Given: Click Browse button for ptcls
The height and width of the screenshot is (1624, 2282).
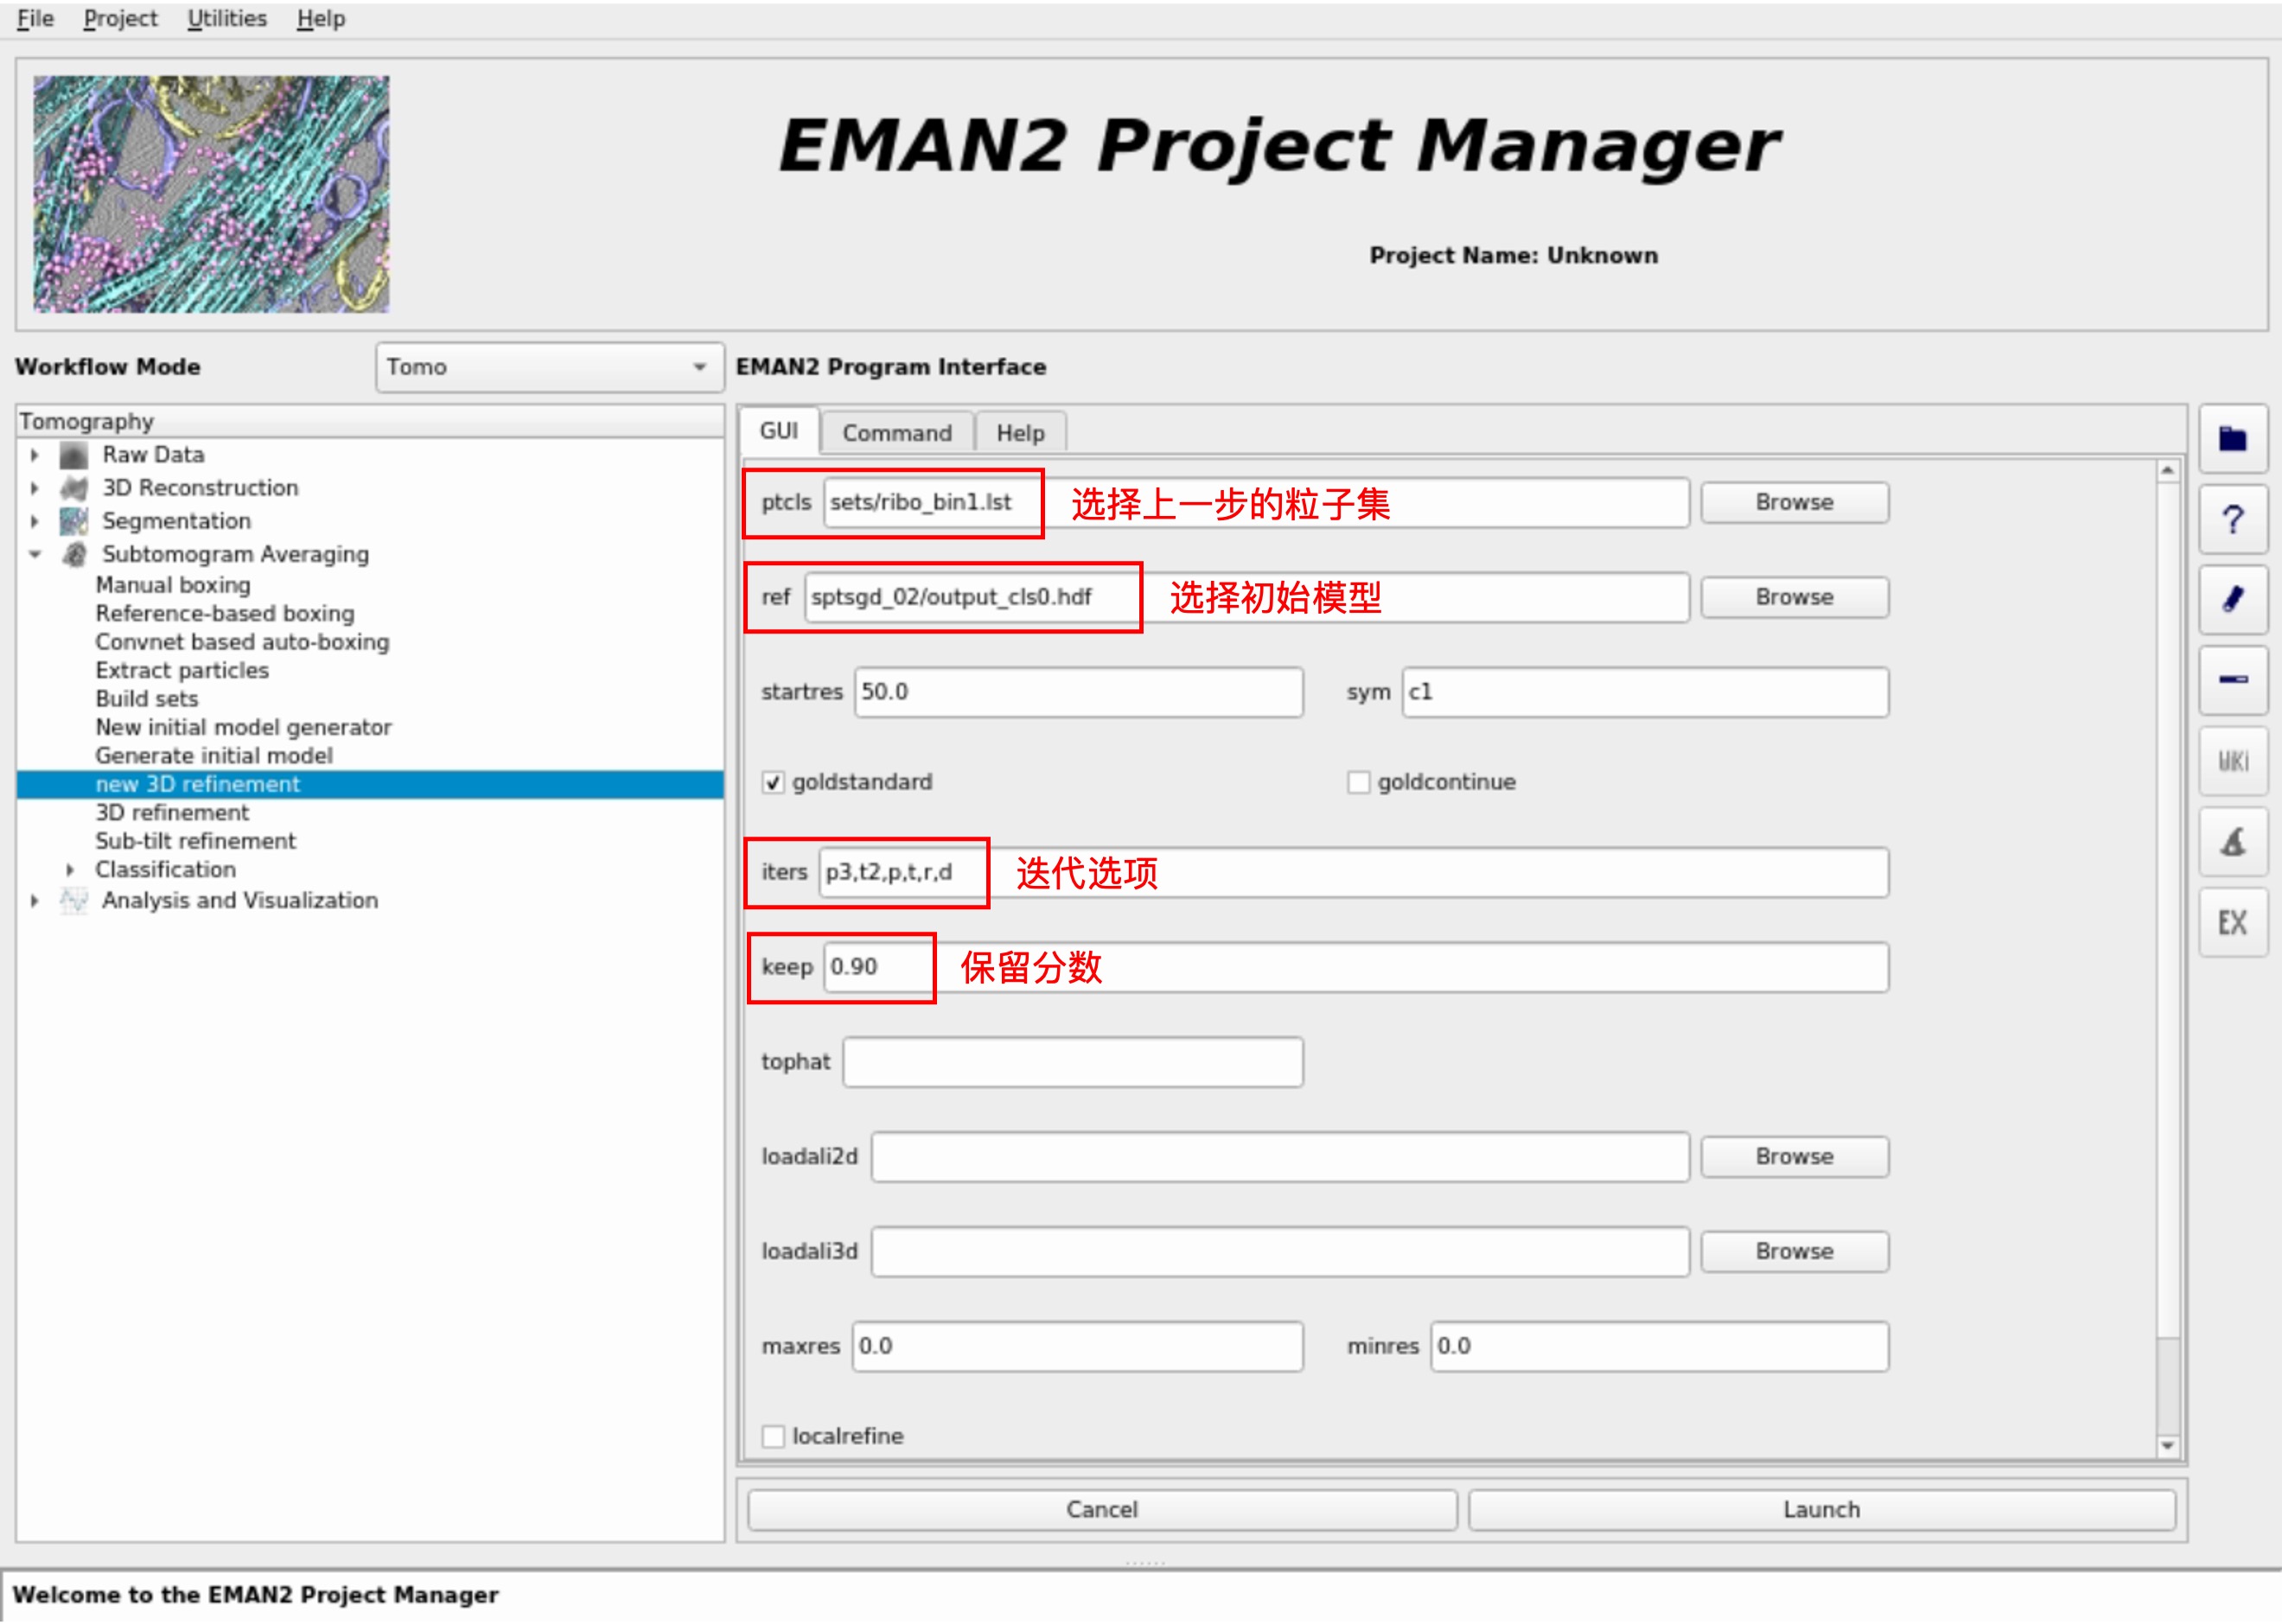Looking at the screenshot, I should coord(1794,502).
